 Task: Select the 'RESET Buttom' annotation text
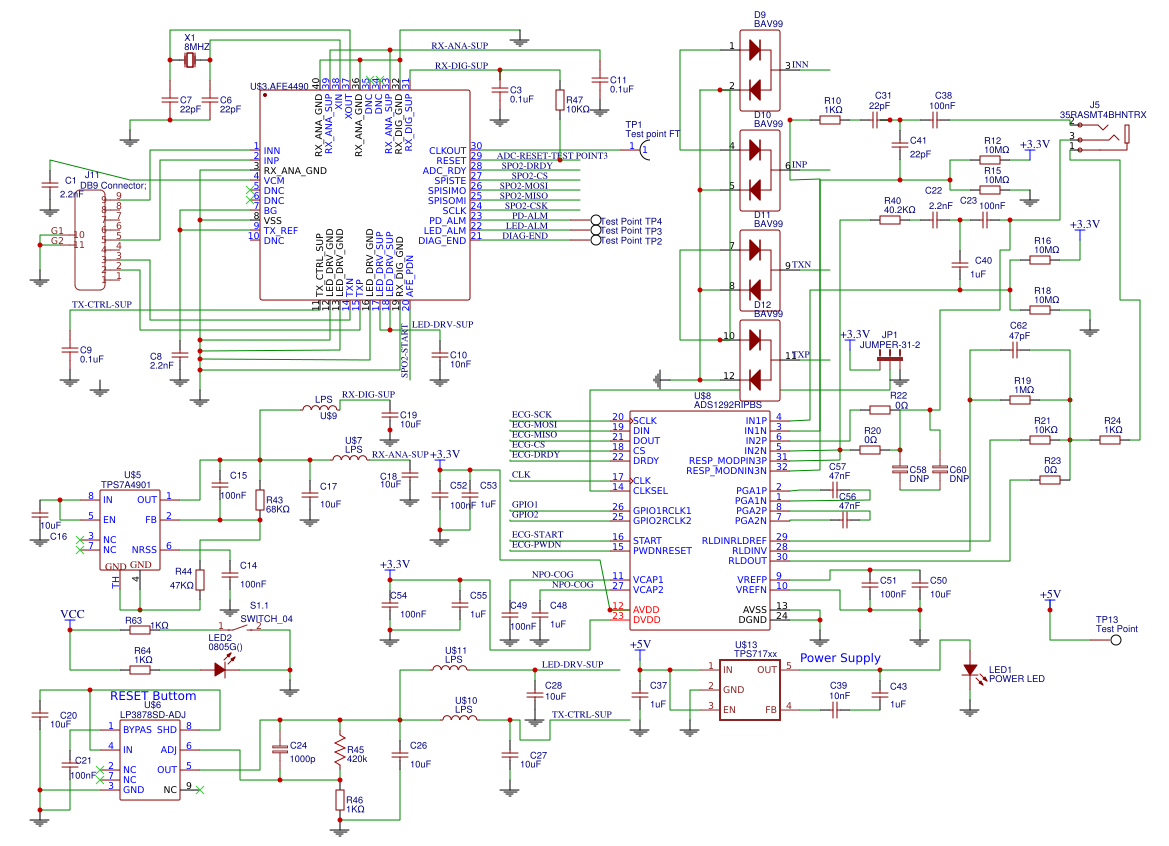(153, 695)
